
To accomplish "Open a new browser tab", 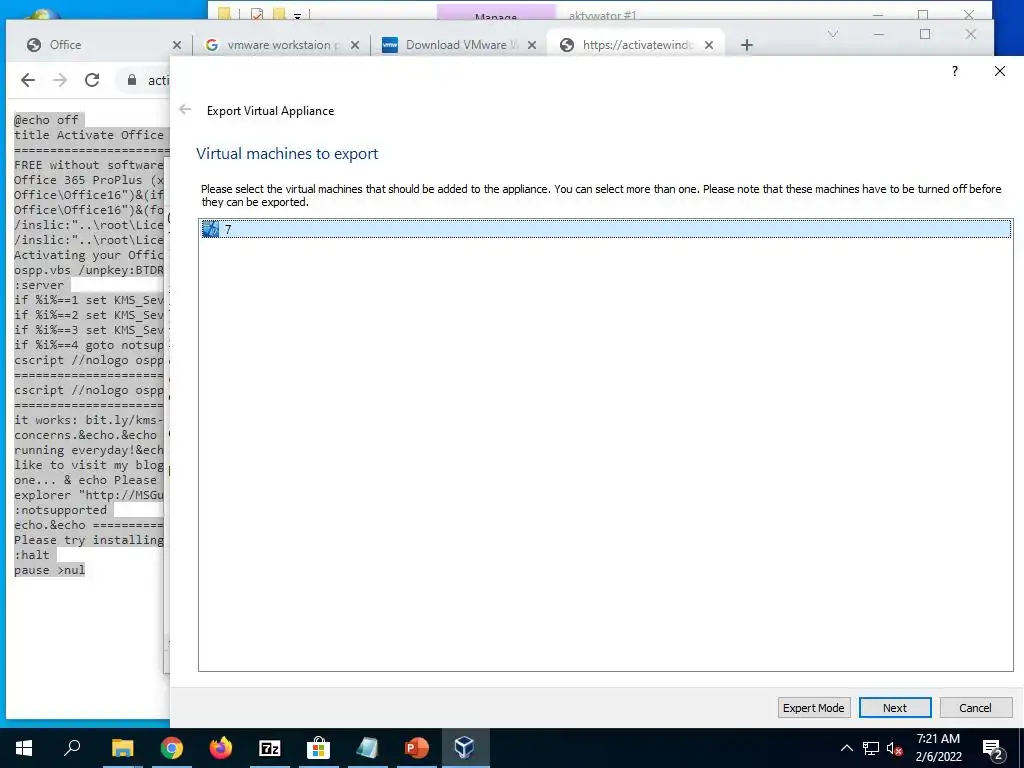I will (x=747, y=45).
